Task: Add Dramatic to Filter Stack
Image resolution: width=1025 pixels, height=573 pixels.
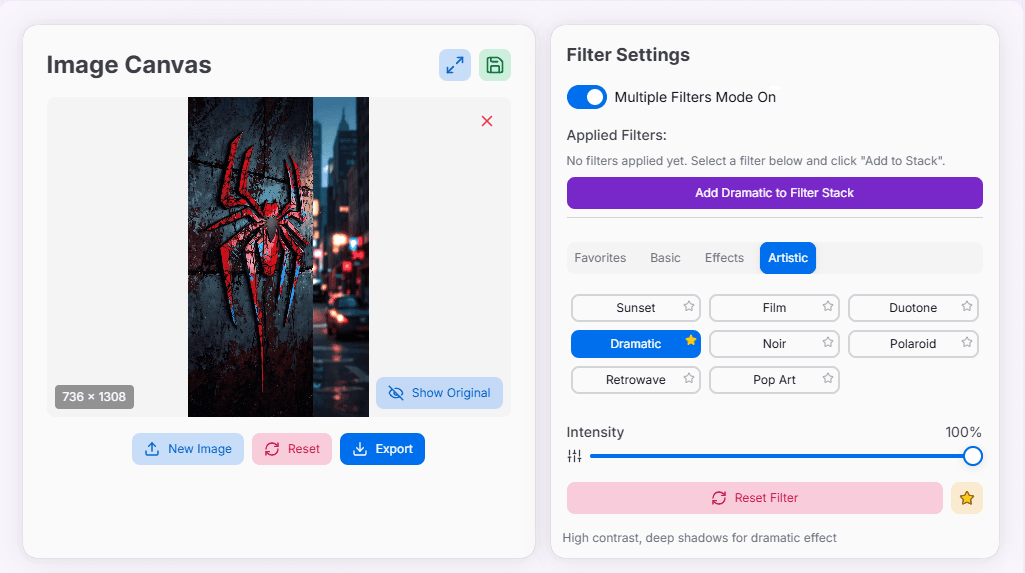Action: pos(775,193)
